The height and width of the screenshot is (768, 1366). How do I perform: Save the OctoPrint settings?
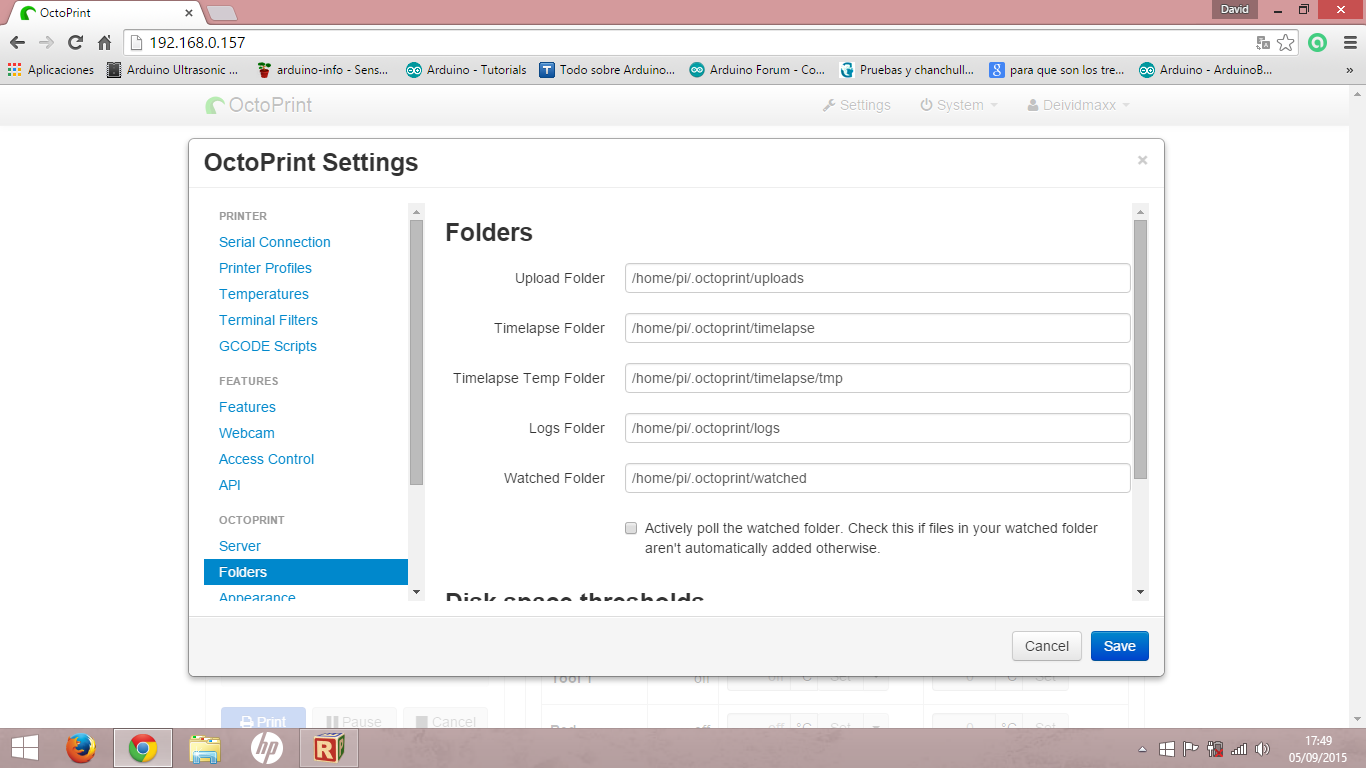pos(1120,646)
